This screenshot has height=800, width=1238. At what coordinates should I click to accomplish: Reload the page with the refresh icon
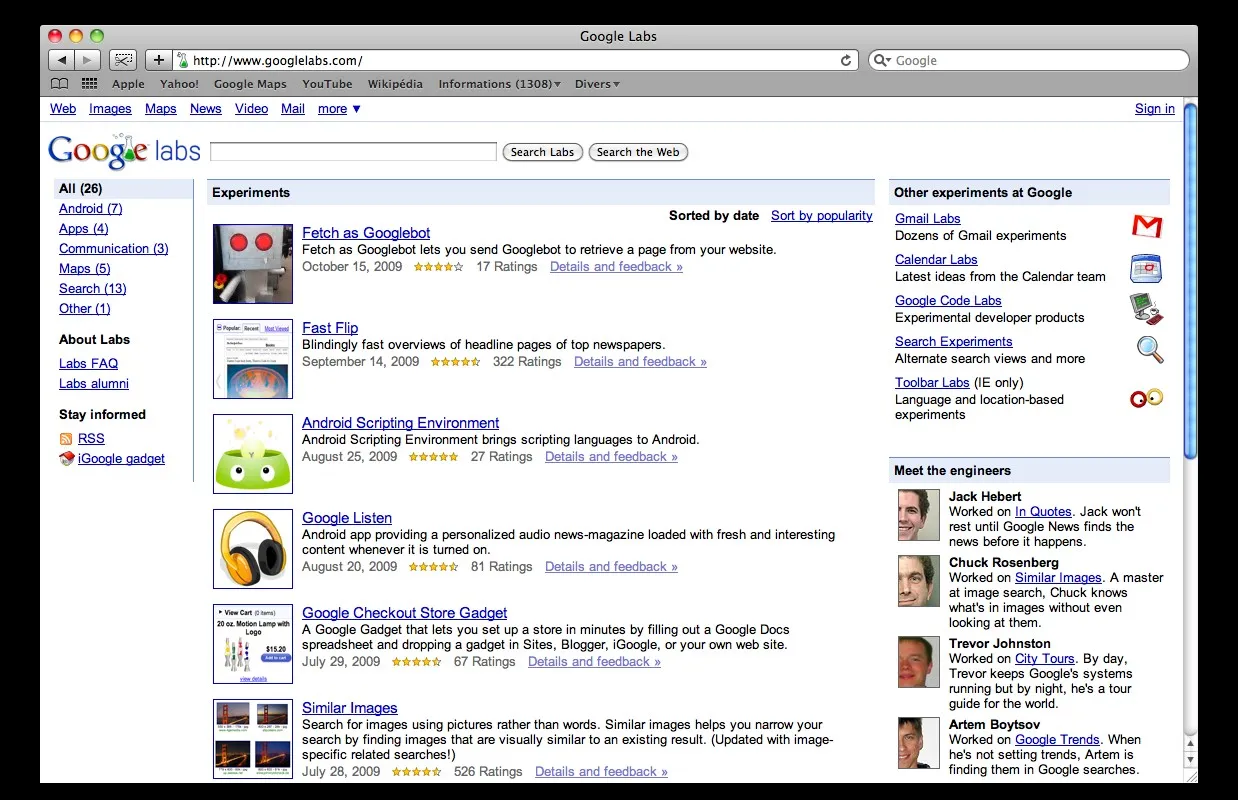tap(846, 60)
